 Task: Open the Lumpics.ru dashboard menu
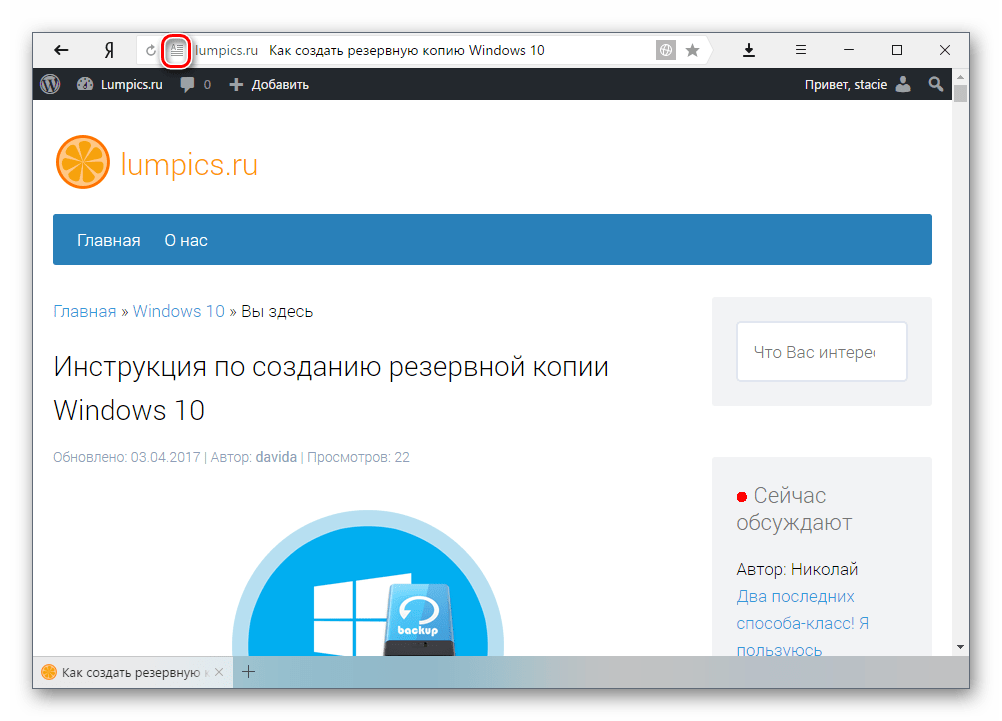pos(120,85)
